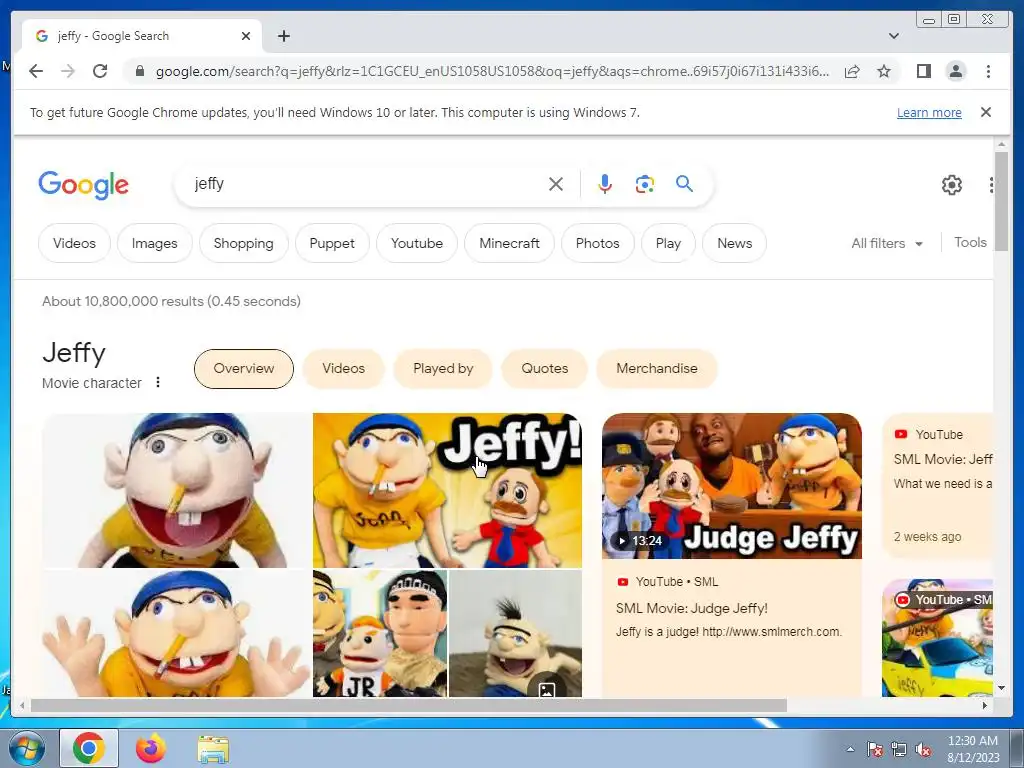Search by image with Lens

coord(645,184)
